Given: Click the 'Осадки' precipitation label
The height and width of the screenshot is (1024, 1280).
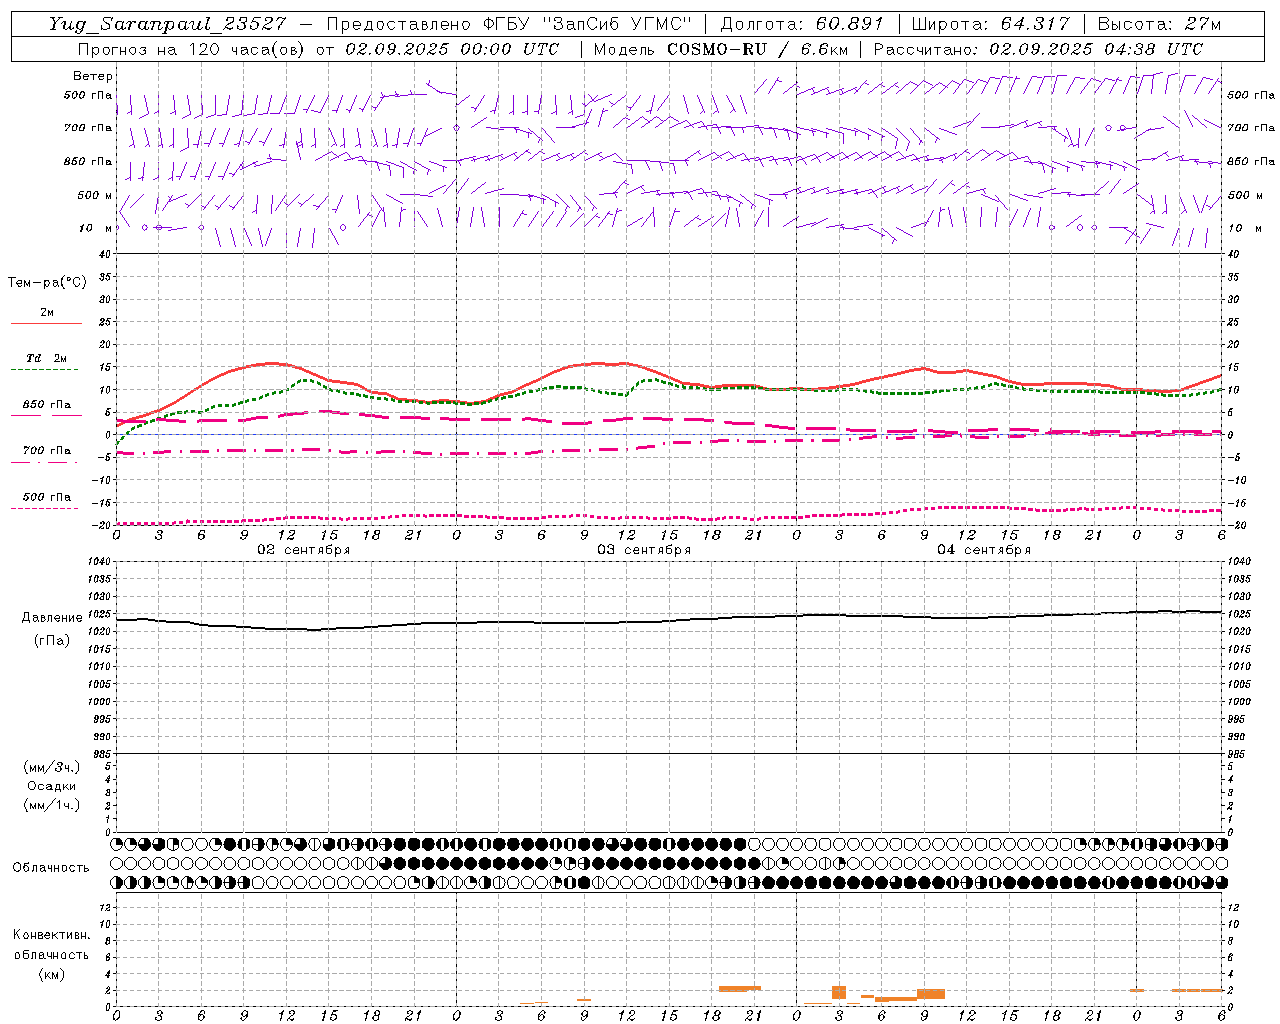Looking at the screenshot, I should click(x=51, y=786).
